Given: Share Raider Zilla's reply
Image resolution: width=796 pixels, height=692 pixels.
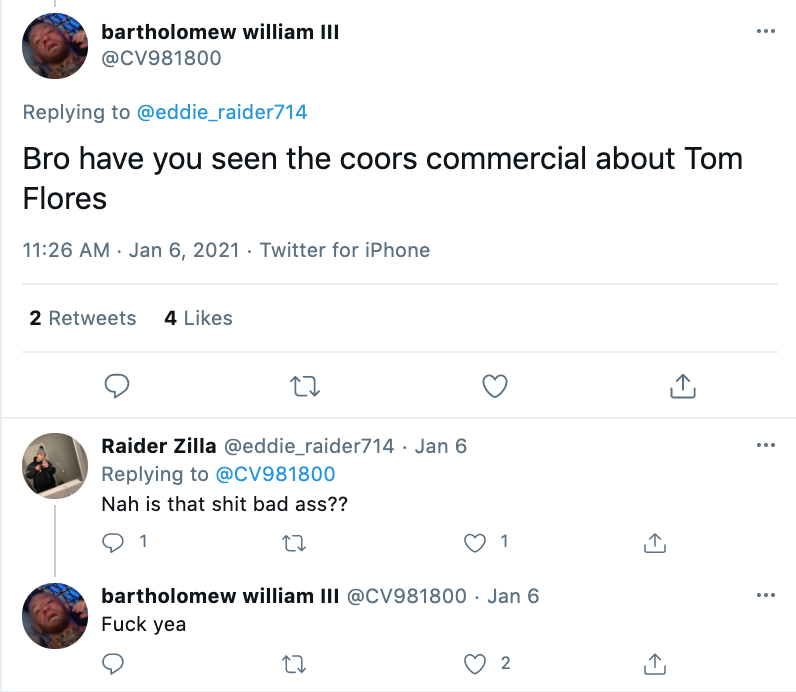Looking at the screenshot, I should click(x=654, y=542).
